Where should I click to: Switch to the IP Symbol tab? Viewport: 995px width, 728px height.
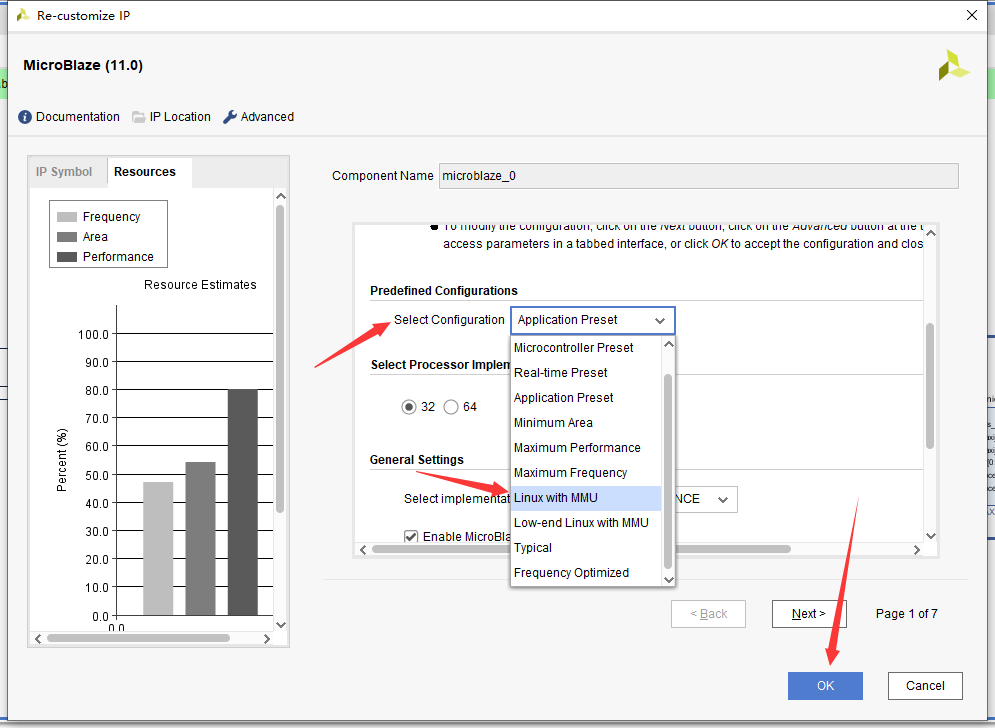coord(64,171)
